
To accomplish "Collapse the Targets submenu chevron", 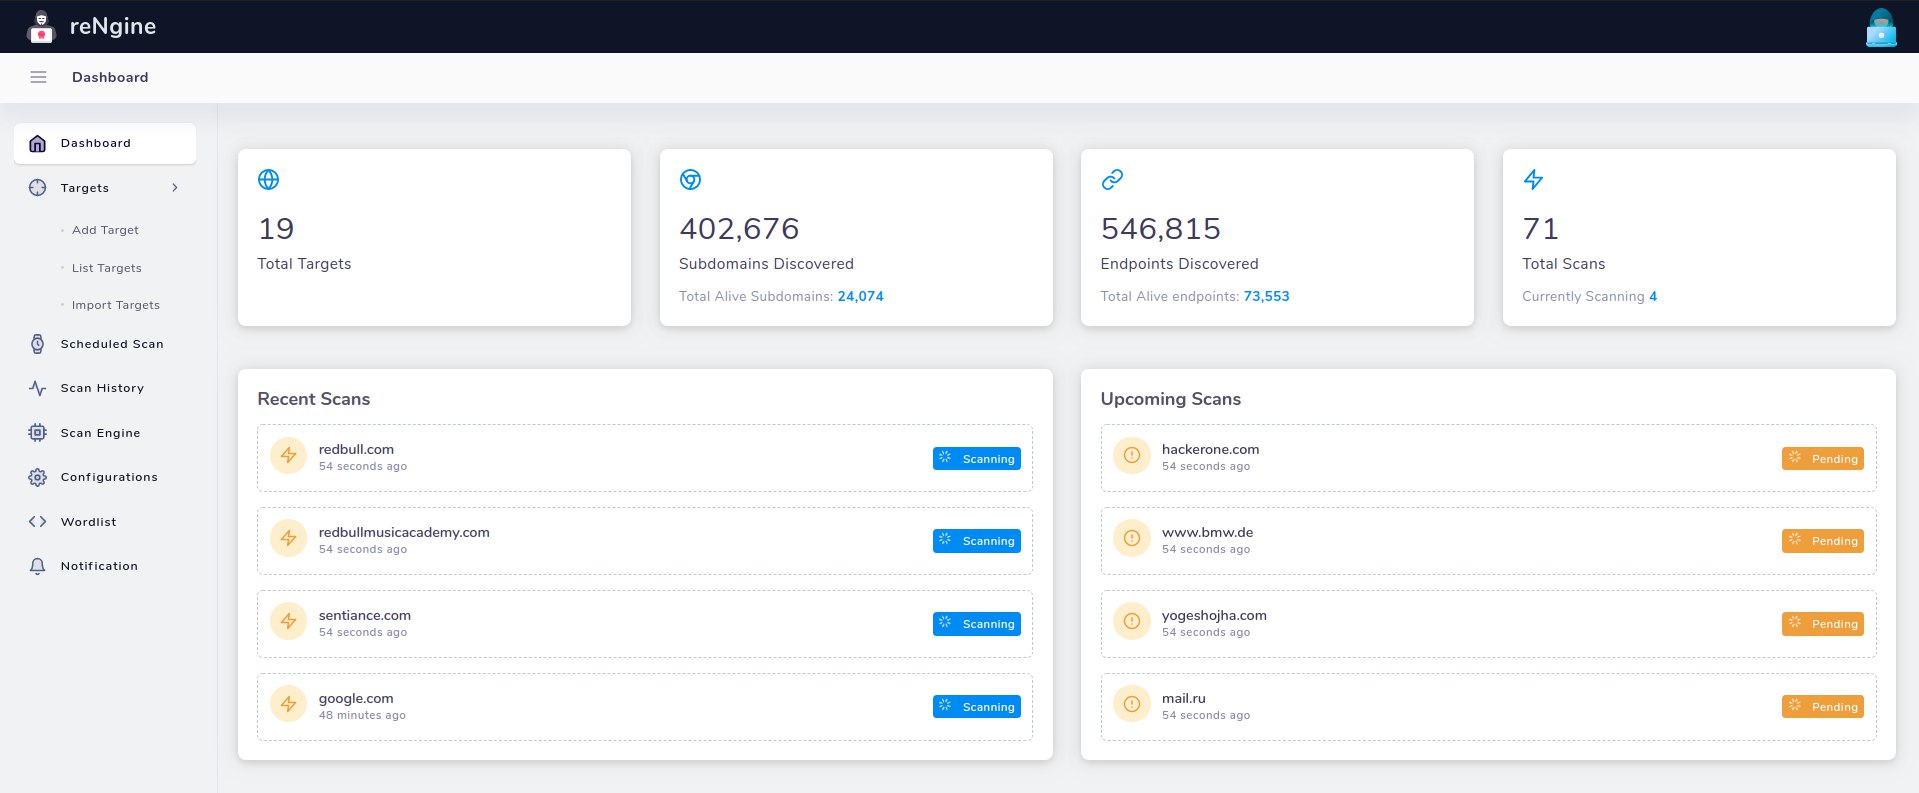I will (175, 188).
